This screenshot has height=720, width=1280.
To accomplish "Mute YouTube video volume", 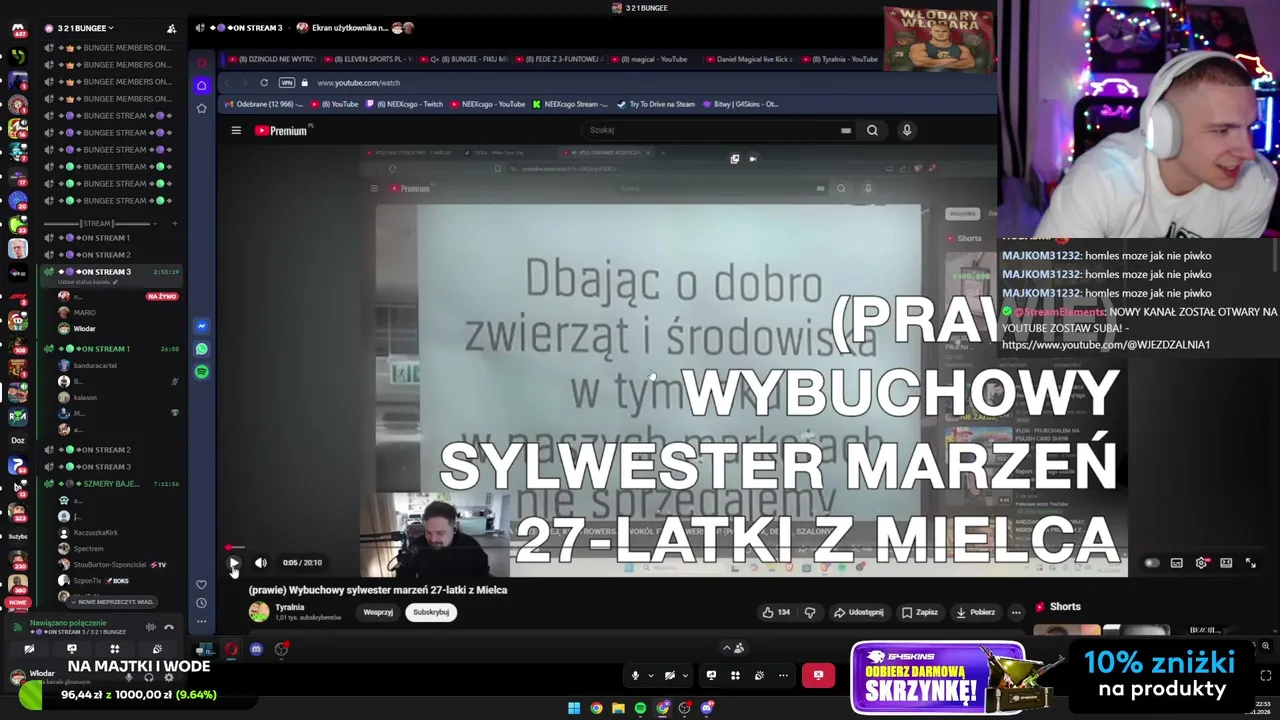I will [260, 563].
